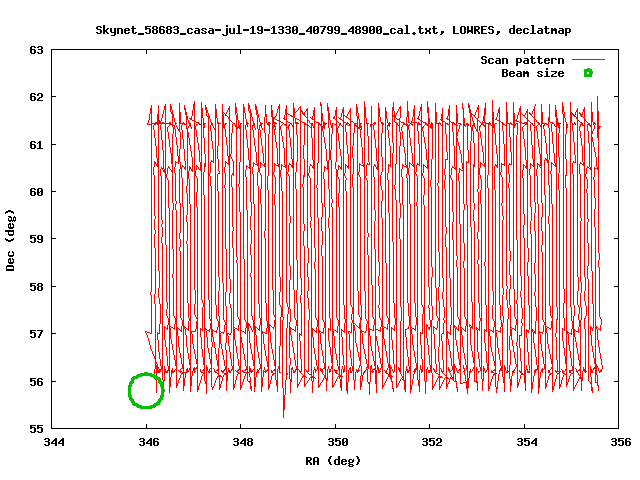Screen dimensions: 640x480
Task: Click y-axis tick label 56
Action: coord(36,382)
